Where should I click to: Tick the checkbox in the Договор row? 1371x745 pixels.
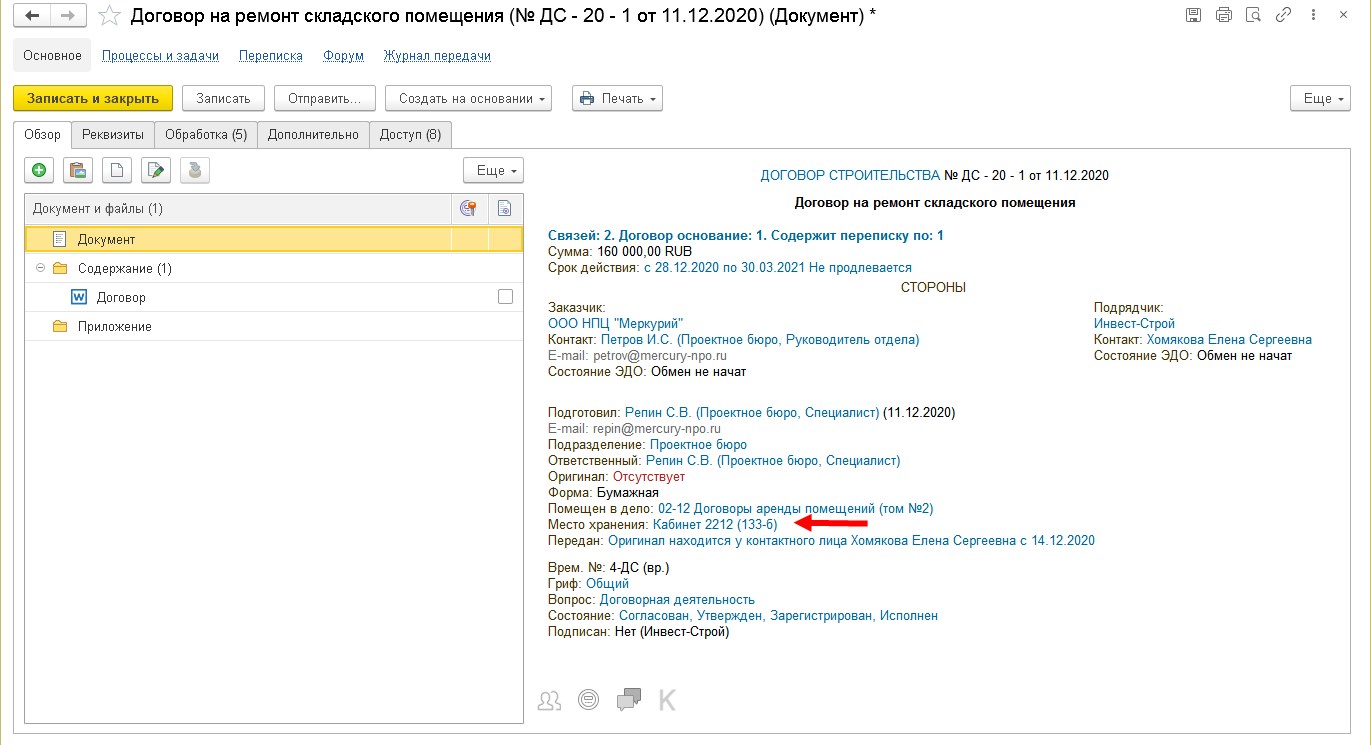click(x=505, y=297)
